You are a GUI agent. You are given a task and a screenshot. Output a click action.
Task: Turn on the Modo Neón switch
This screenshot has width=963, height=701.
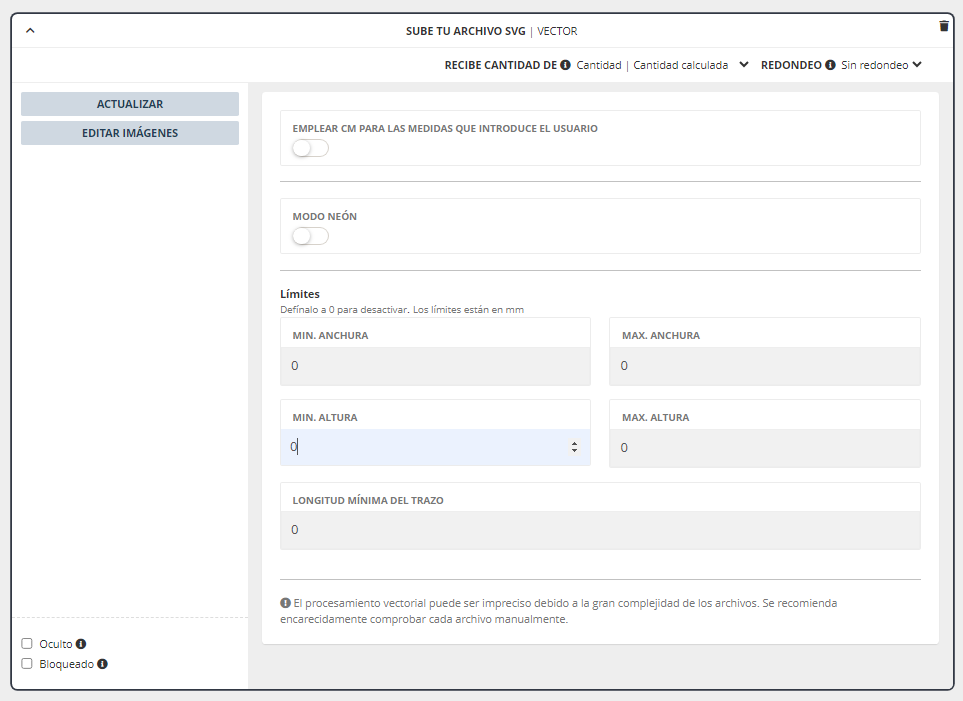point(310,237)
